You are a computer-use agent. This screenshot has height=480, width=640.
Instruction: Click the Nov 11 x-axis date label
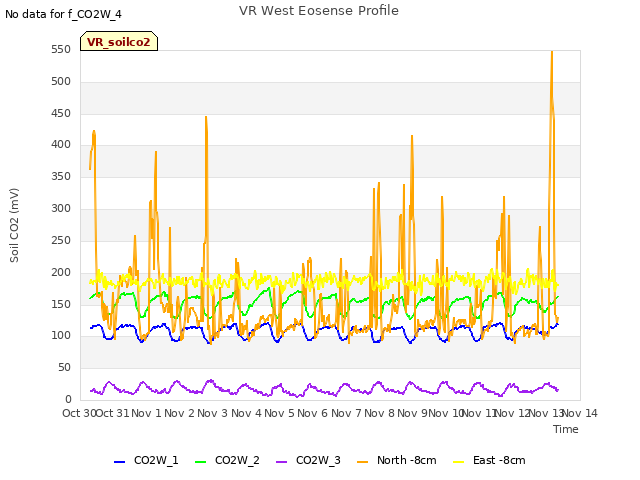pos(479,413)
